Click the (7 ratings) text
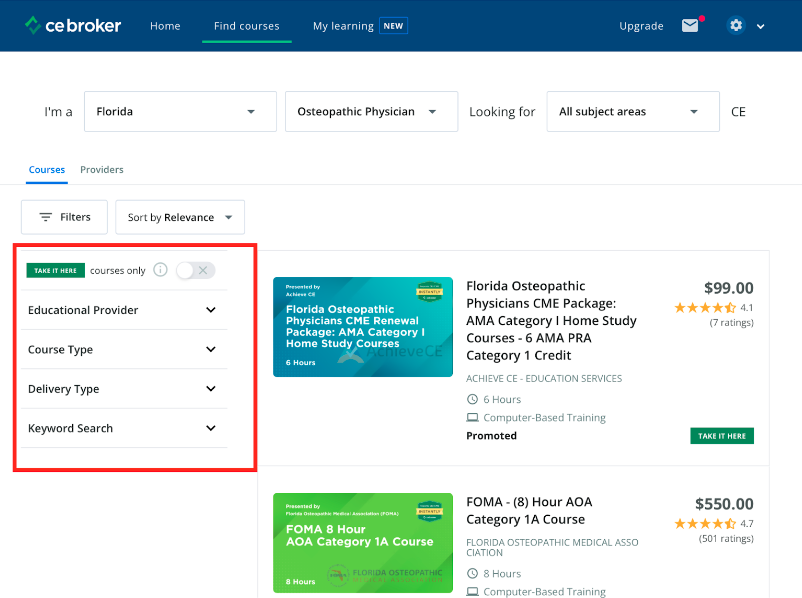802x598 pixels. coord(731,323)
